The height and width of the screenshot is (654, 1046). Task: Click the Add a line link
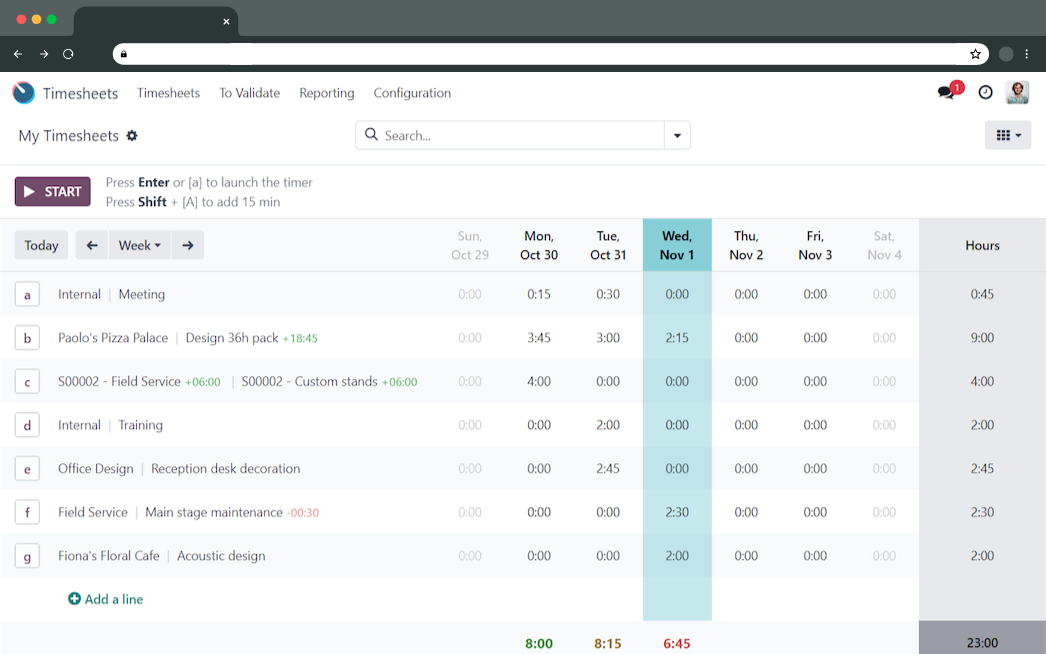106,599
